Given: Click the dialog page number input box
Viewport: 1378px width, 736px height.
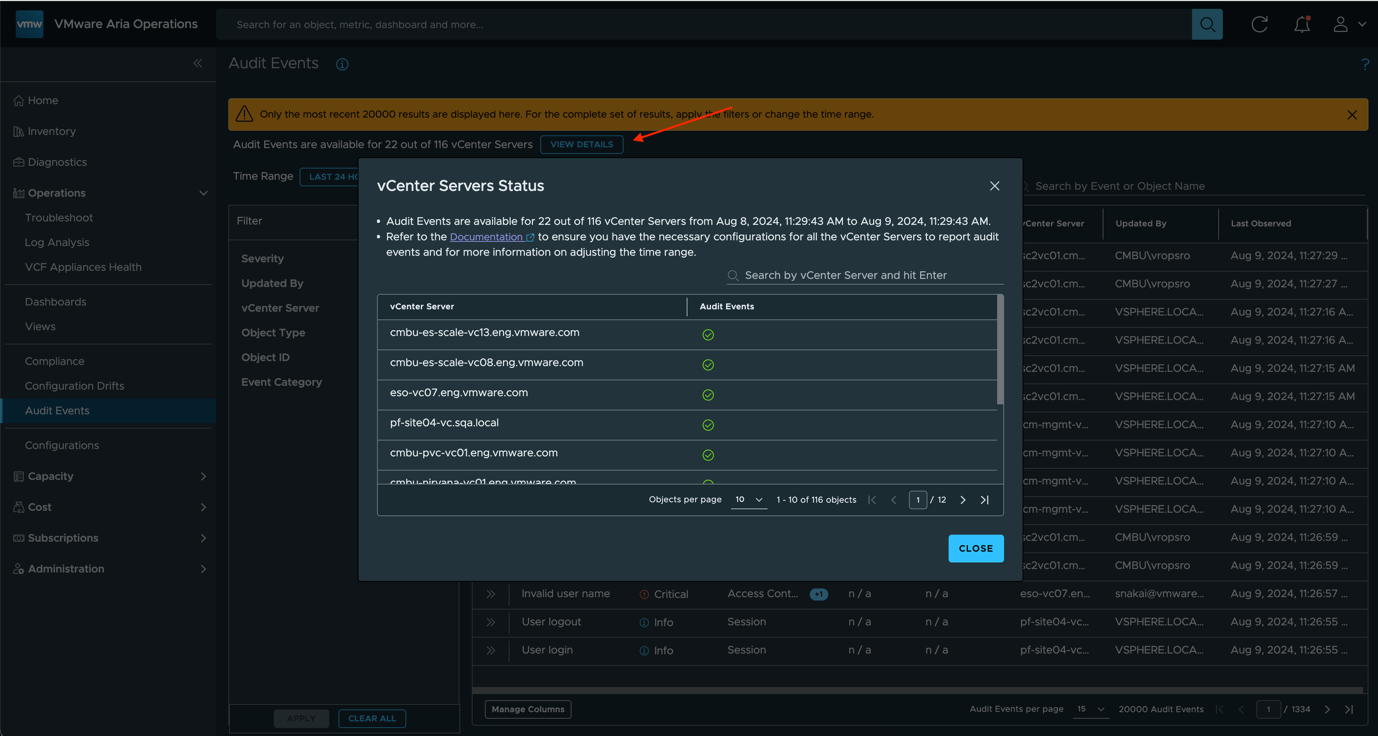Looking at the screenshot, I should 918,500.
